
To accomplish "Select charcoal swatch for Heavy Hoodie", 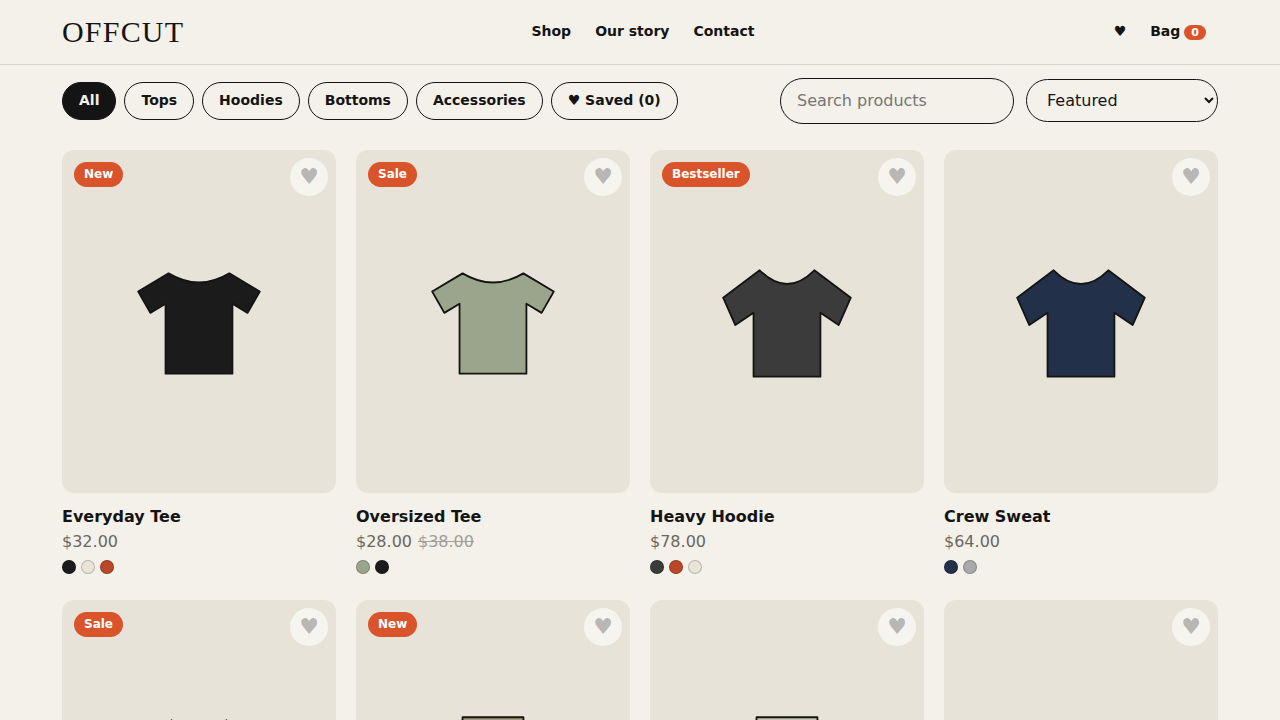I will (657, 567).
